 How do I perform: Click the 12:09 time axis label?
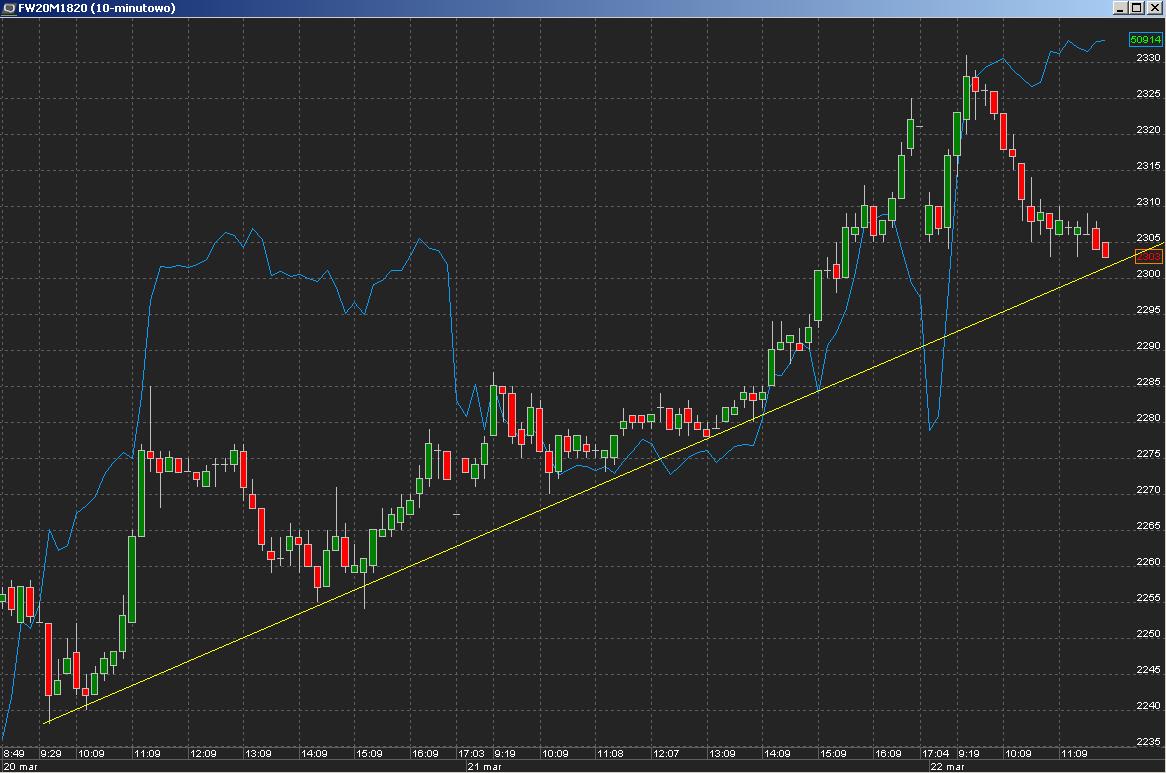coord(203,754)
